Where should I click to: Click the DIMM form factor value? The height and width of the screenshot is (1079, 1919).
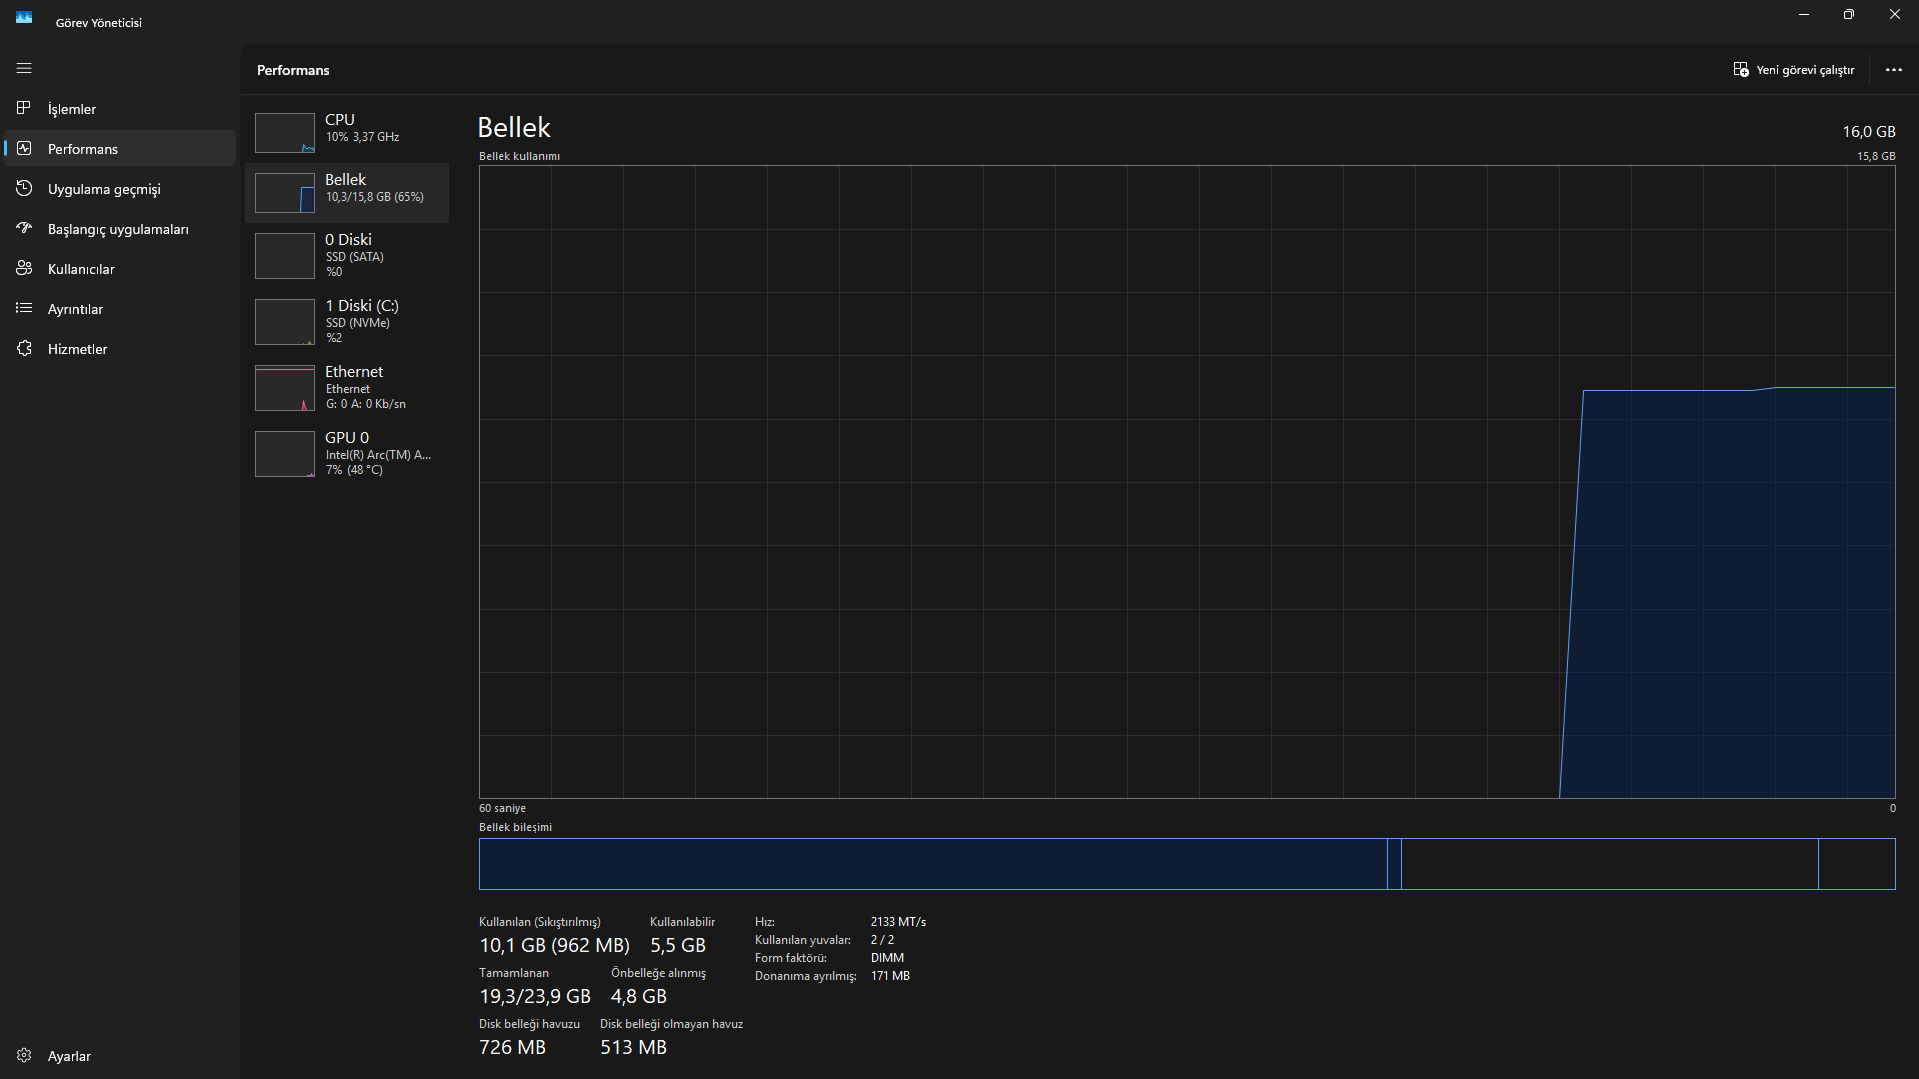coord(887,958)
